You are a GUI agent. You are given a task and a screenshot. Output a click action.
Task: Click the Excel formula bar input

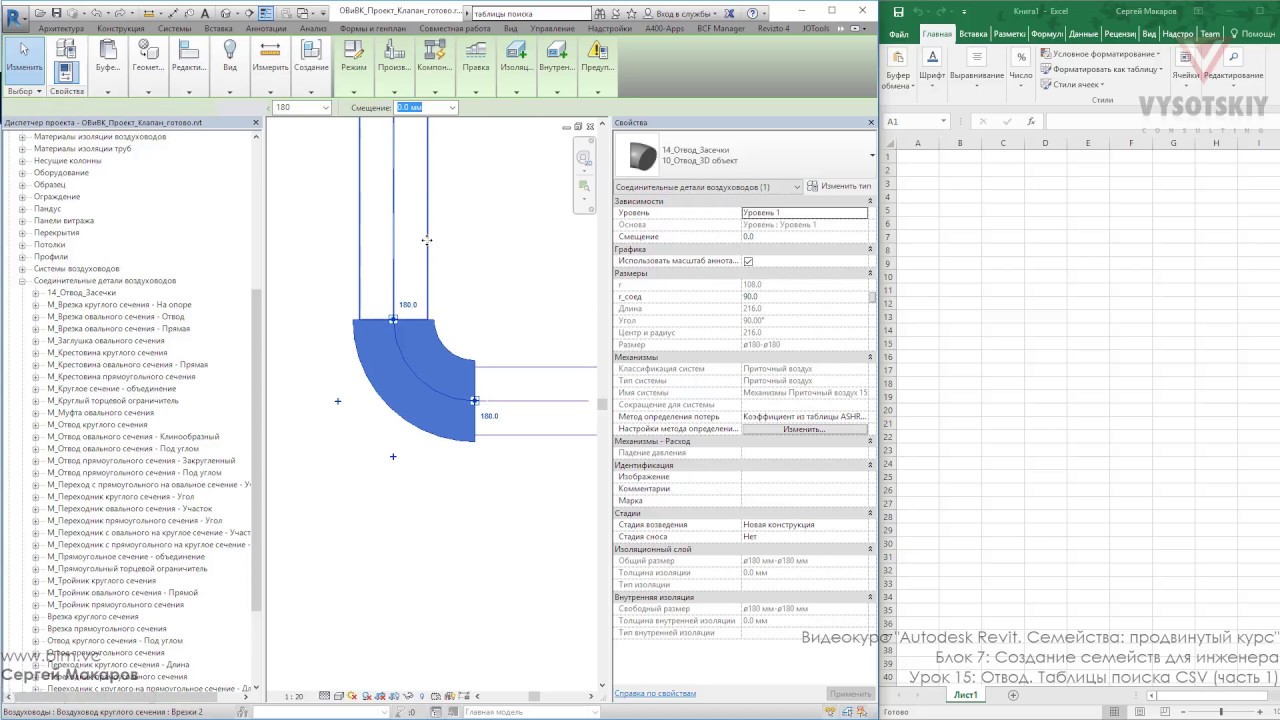(x=1162, y=121)
